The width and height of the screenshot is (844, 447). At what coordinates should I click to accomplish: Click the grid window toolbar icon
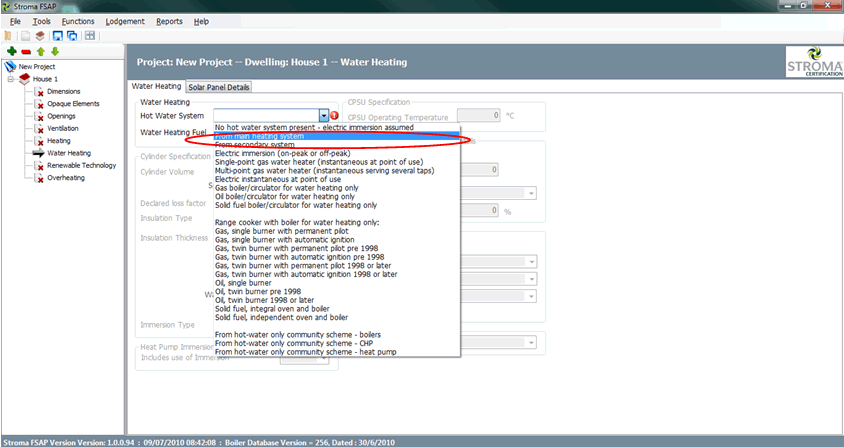90,36
